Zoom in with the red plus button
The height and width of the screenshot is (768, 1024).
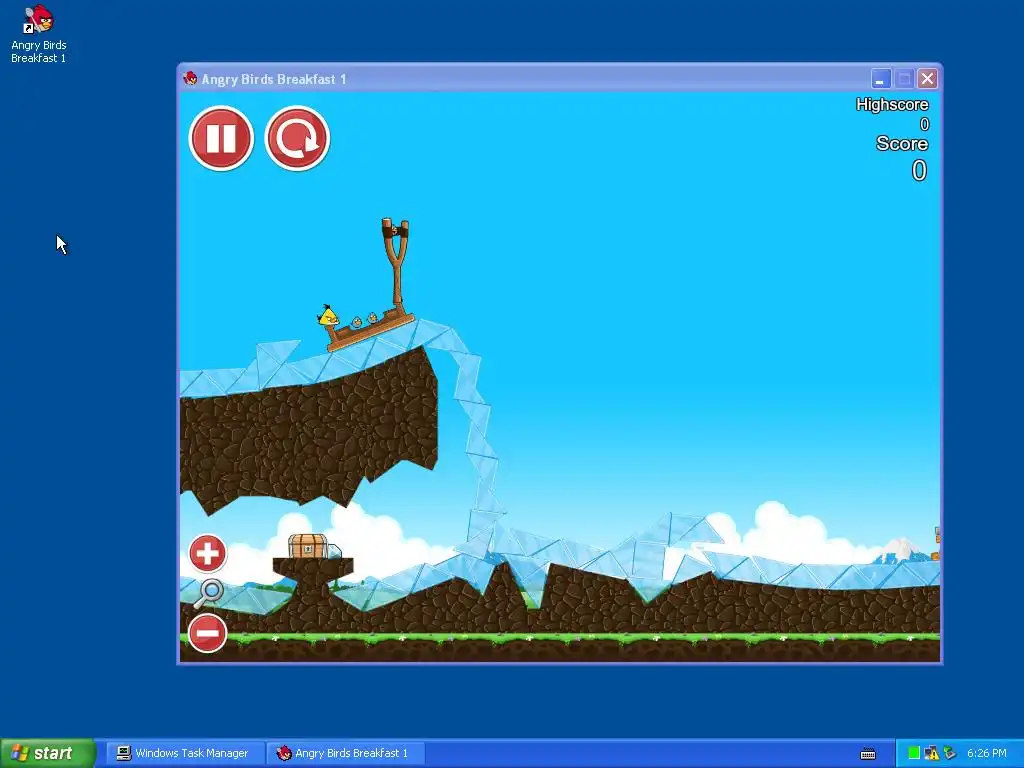pos(208,554)
